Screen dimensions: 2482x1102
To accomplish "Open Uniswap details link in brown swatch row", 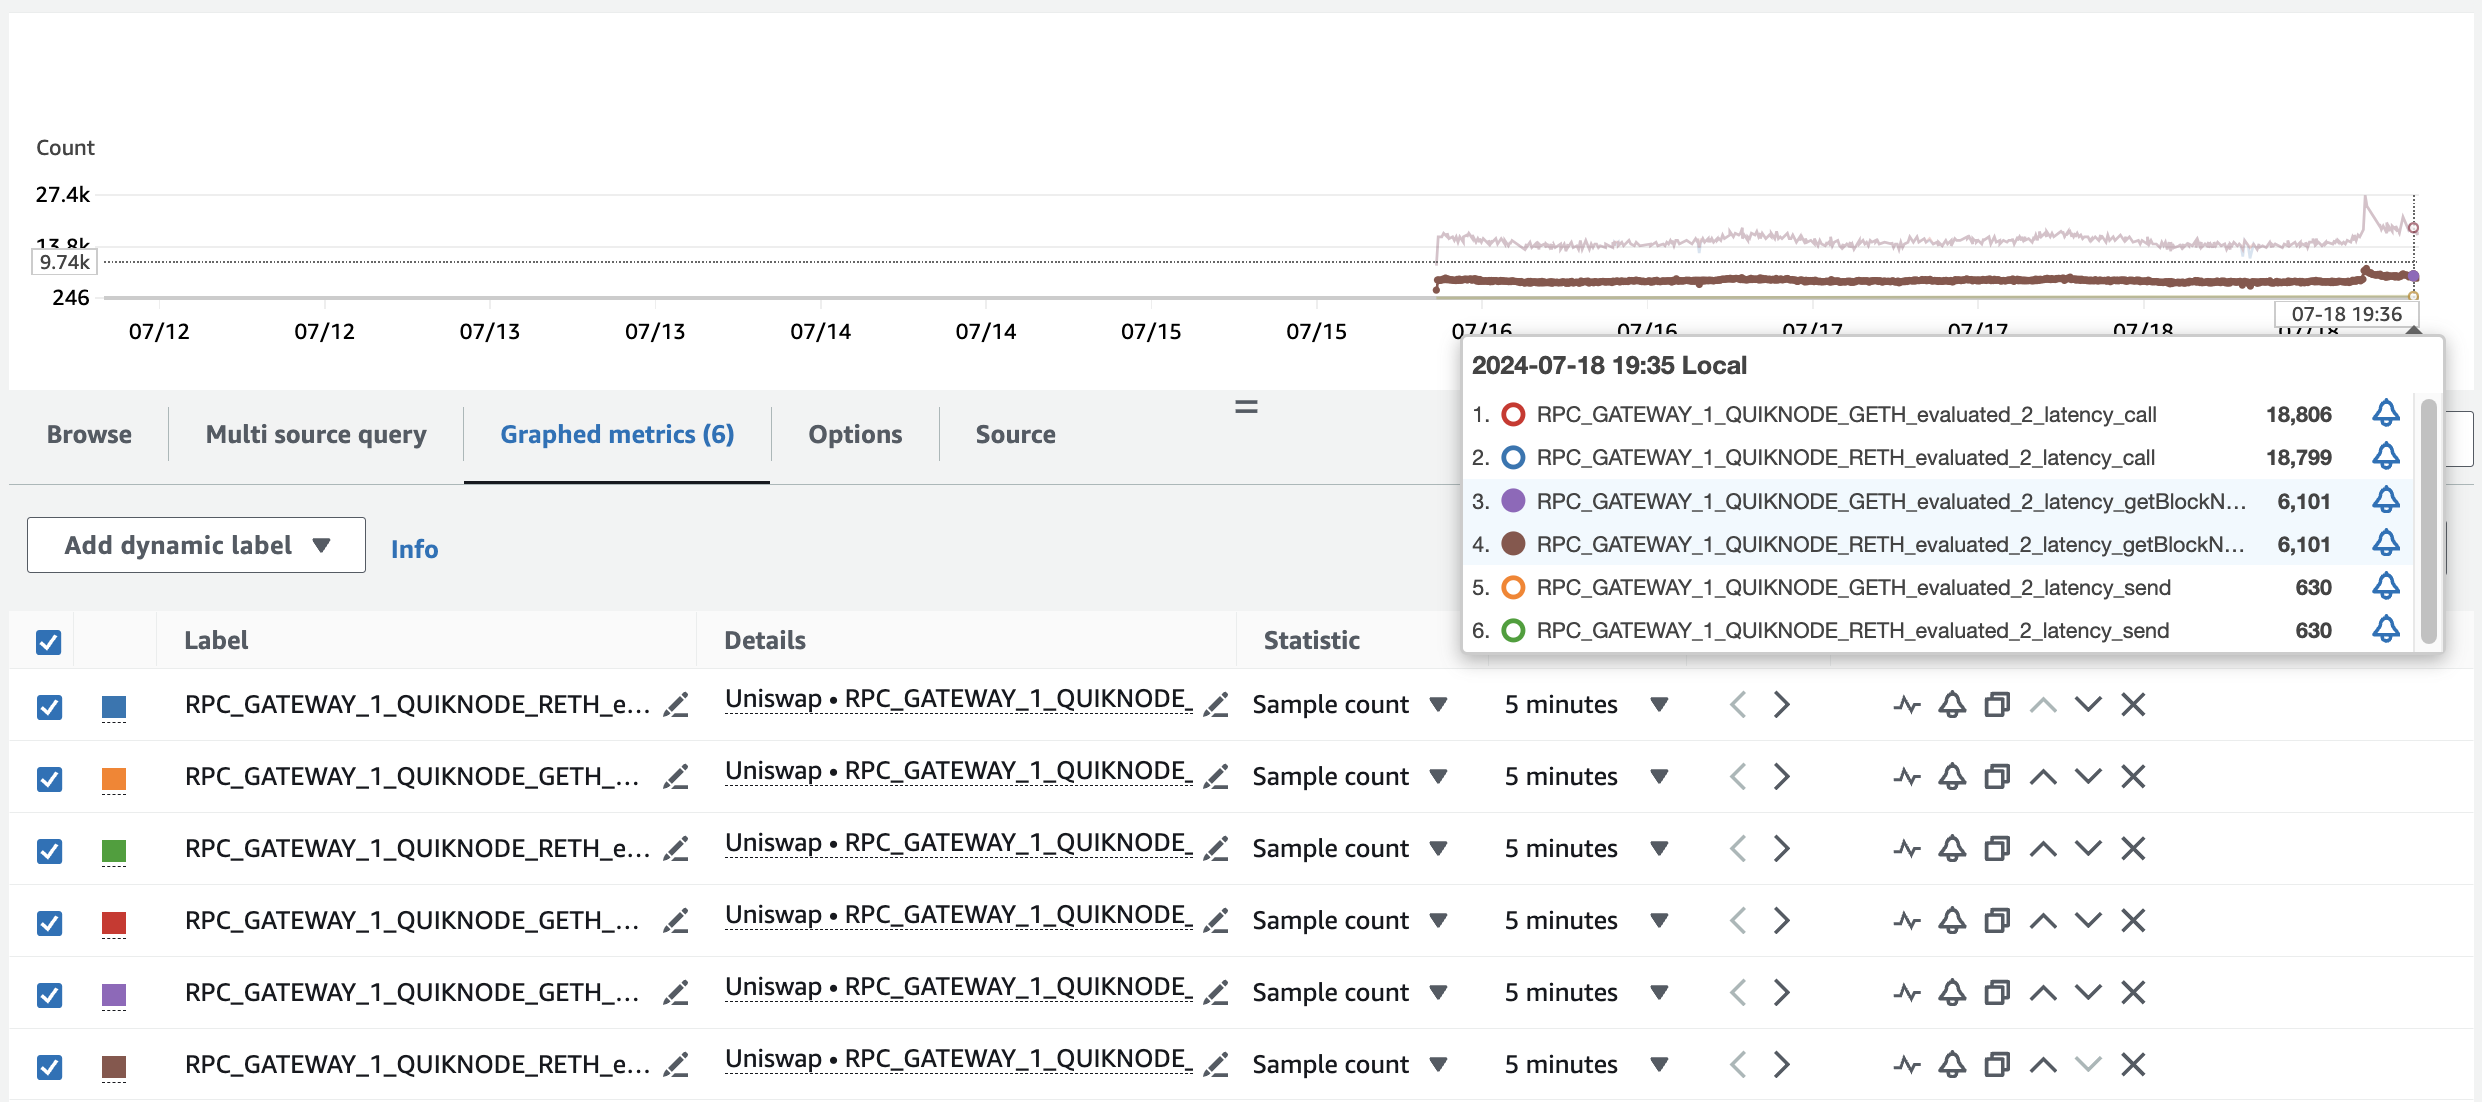I will 959,1059.
